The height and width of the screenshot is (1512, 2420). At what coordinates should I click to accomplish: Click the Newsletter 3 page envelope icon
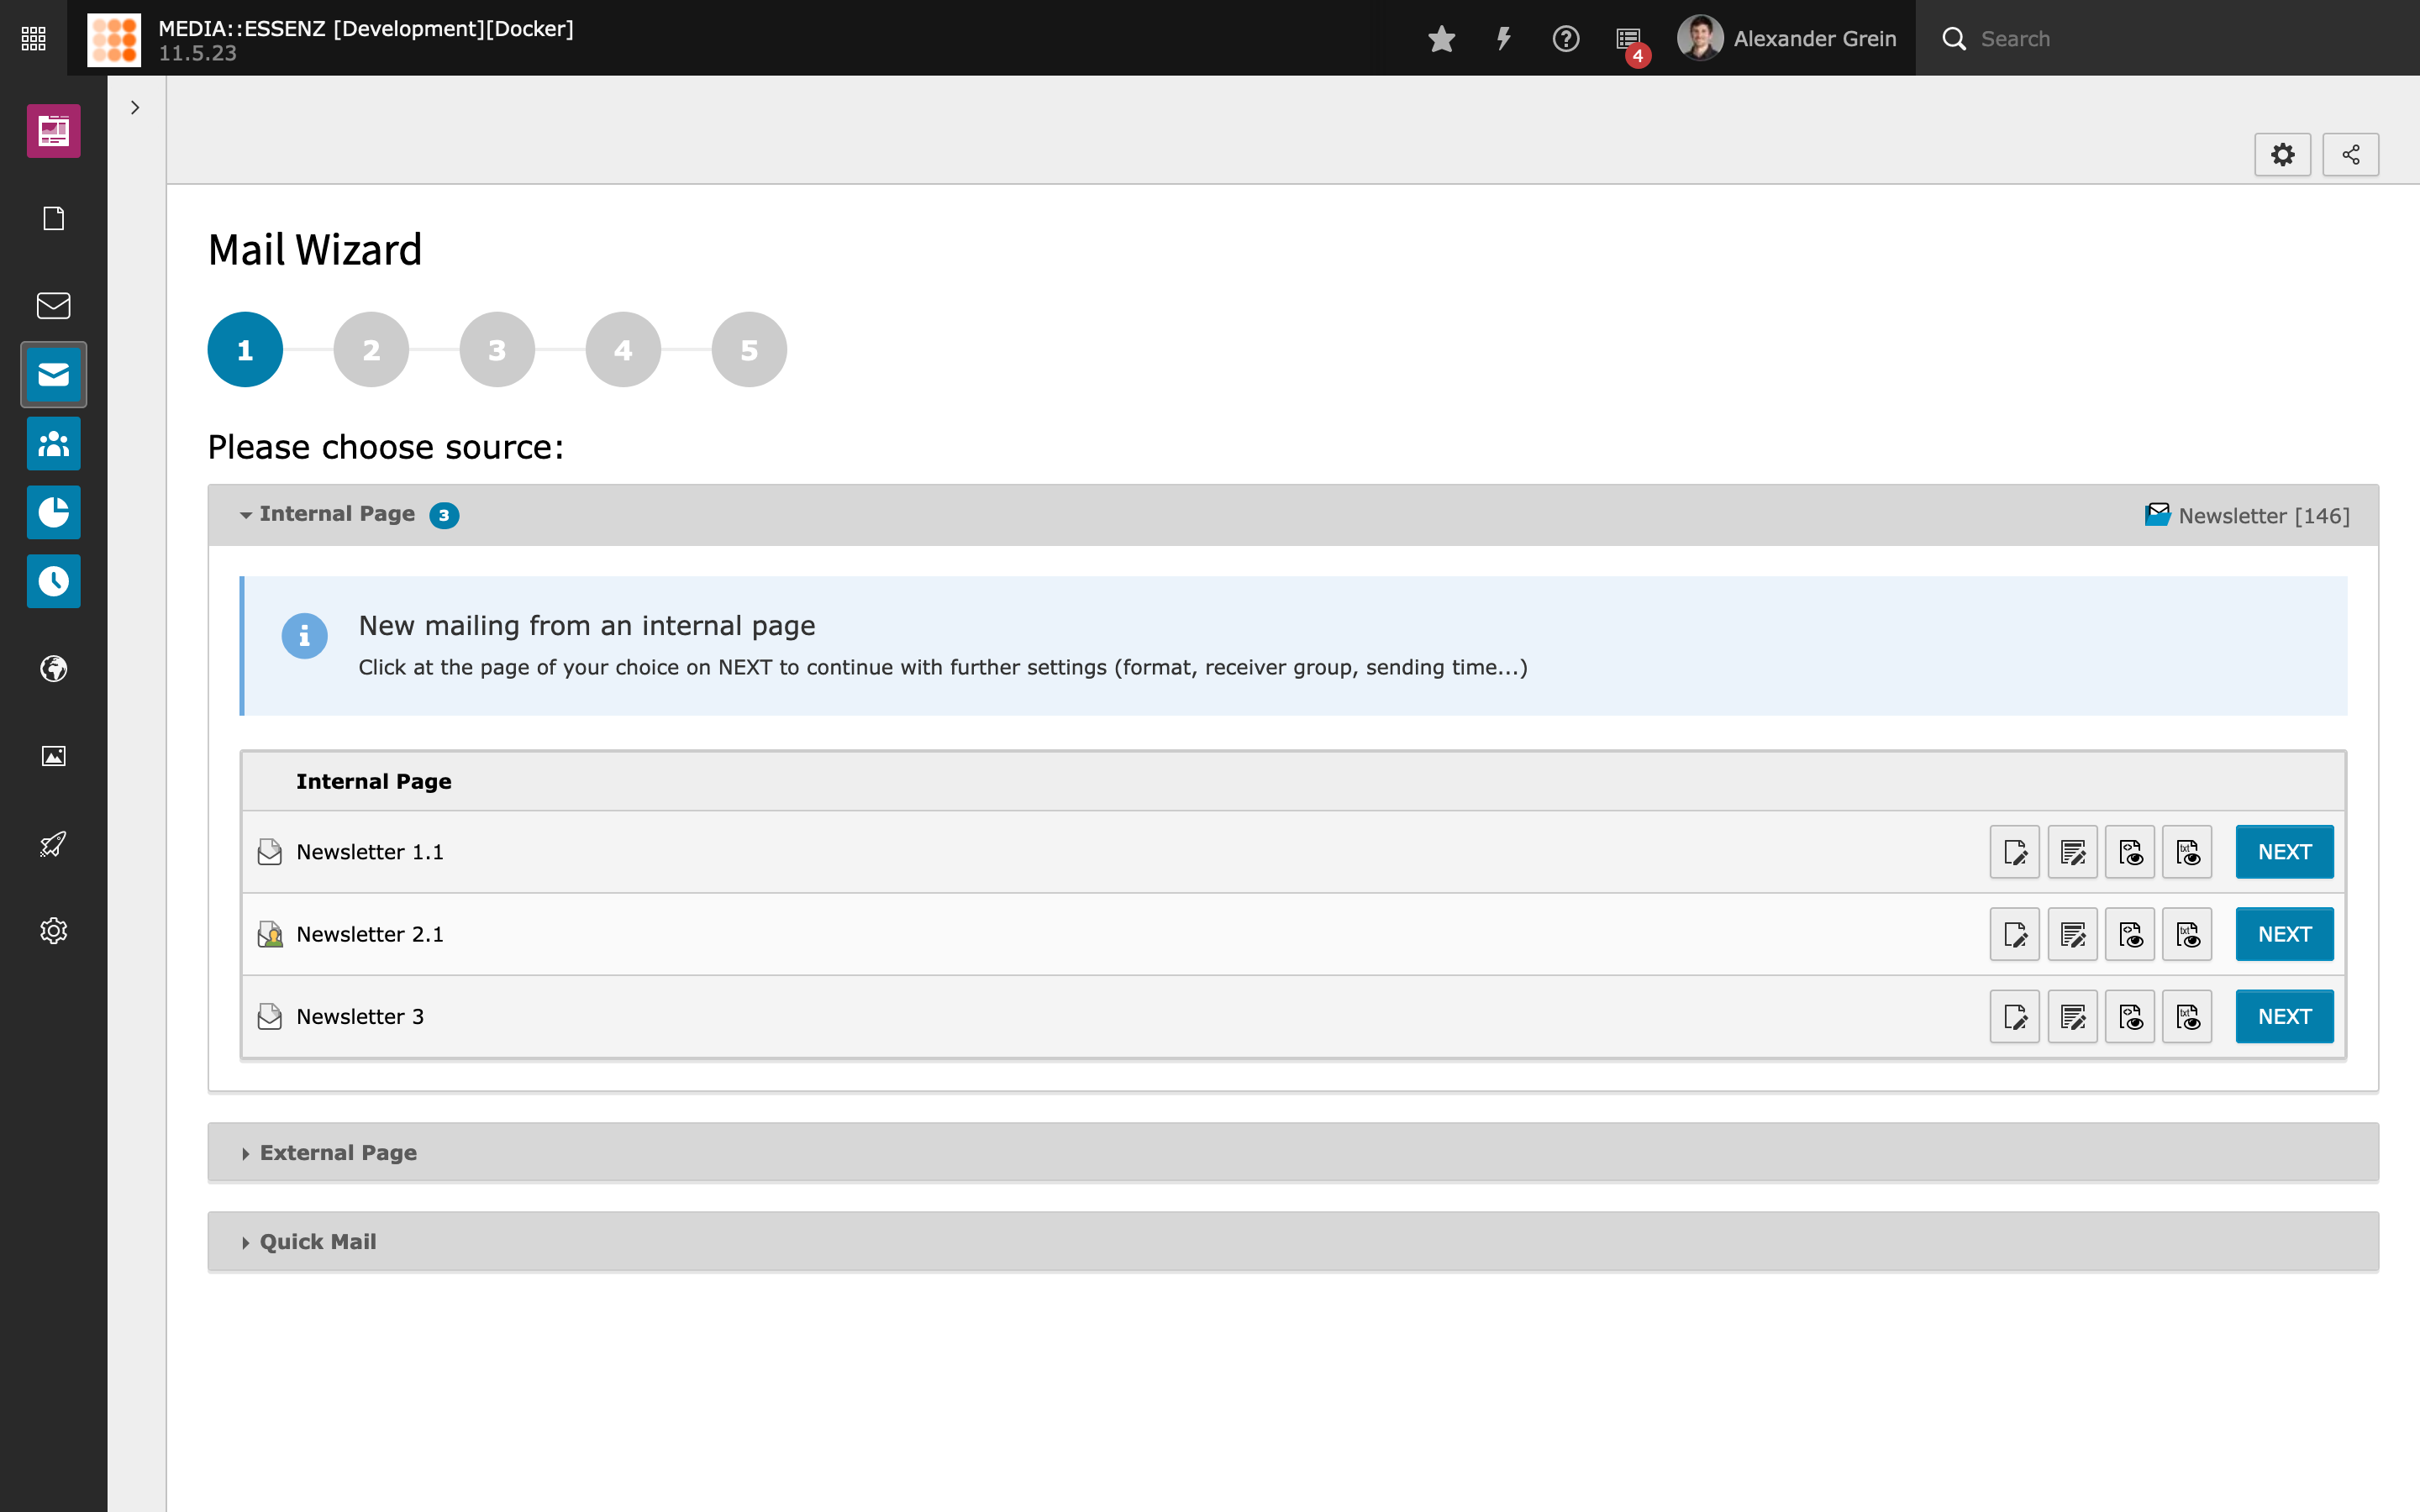(269, 1016)
